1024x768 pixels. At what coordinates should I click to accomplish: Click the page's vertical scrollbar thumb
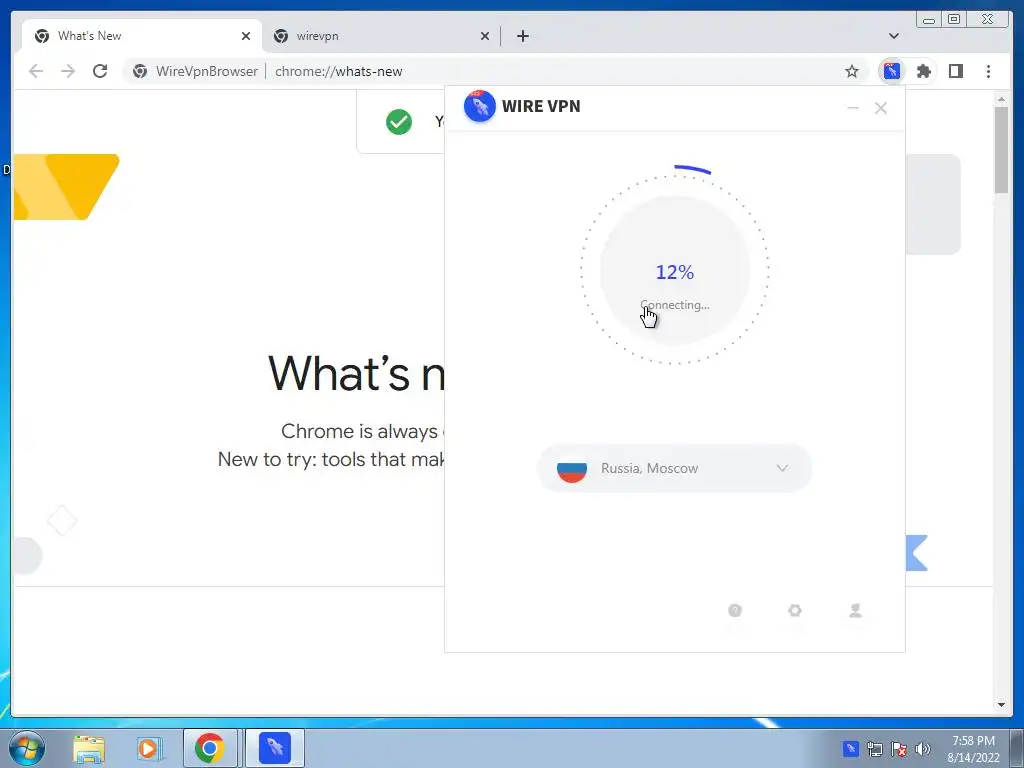point(1001,150)
